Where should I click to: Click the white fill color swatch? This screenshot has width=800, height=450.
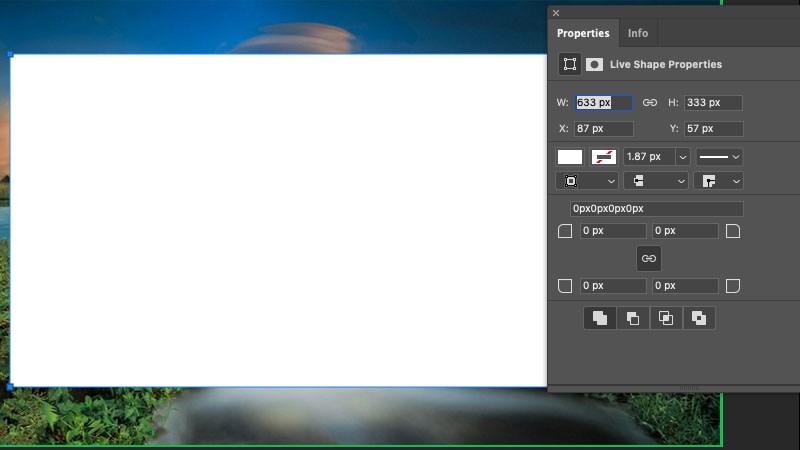[570, 157]
